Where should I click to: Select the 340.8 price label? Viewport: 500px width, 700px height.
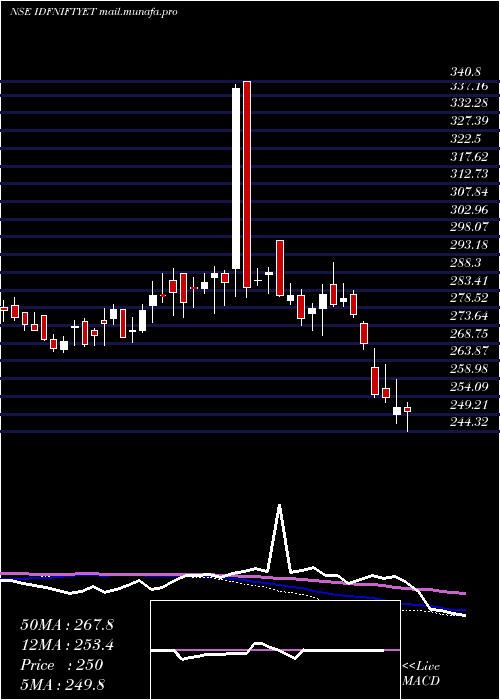tap(467, 71)
